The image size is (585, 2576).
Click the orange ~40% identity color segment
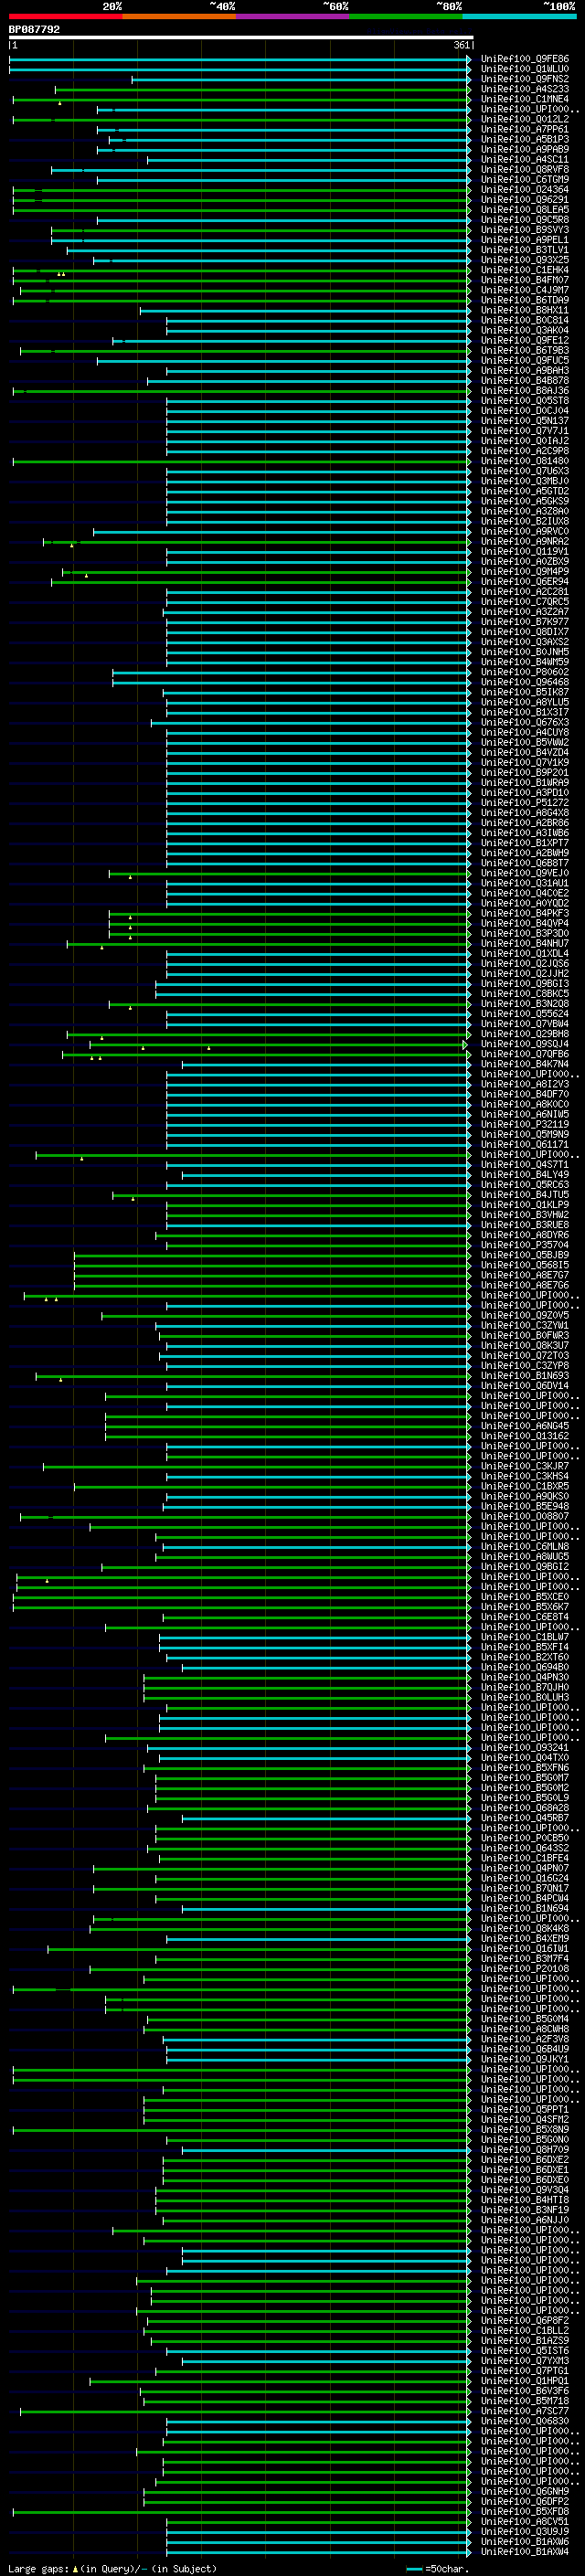179,16
